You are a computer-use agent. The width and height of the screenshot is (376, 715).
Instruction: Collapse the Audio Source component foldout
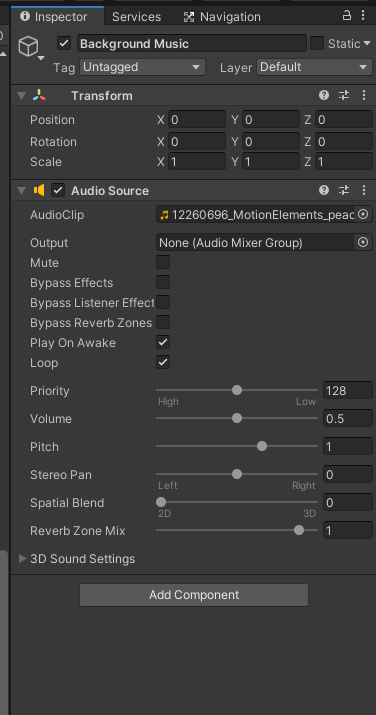21,190
